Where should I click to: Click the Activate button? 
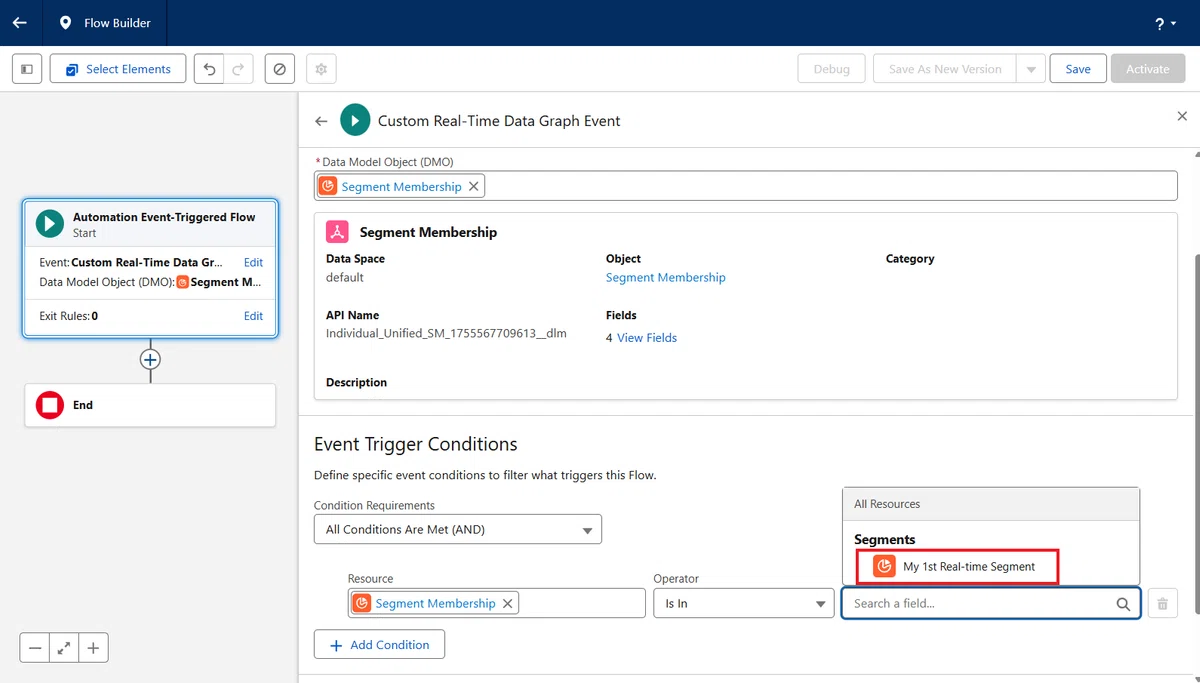click(x=1148, y=69)
